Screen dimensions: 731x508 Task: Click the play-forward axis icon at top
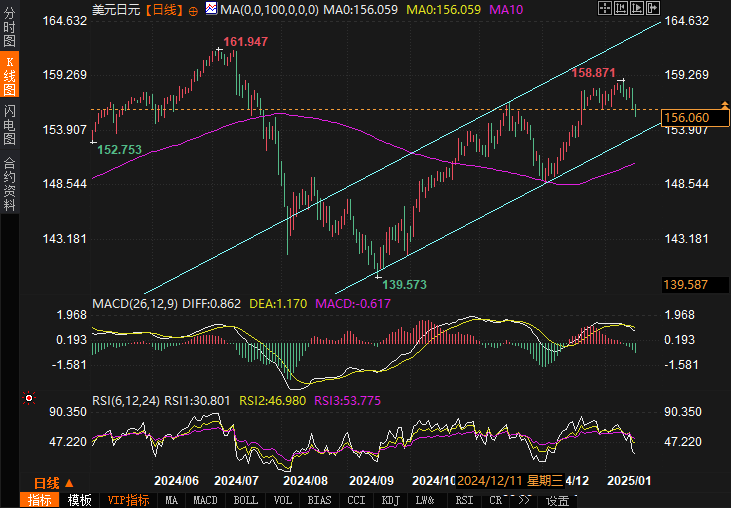coord(637,8)
